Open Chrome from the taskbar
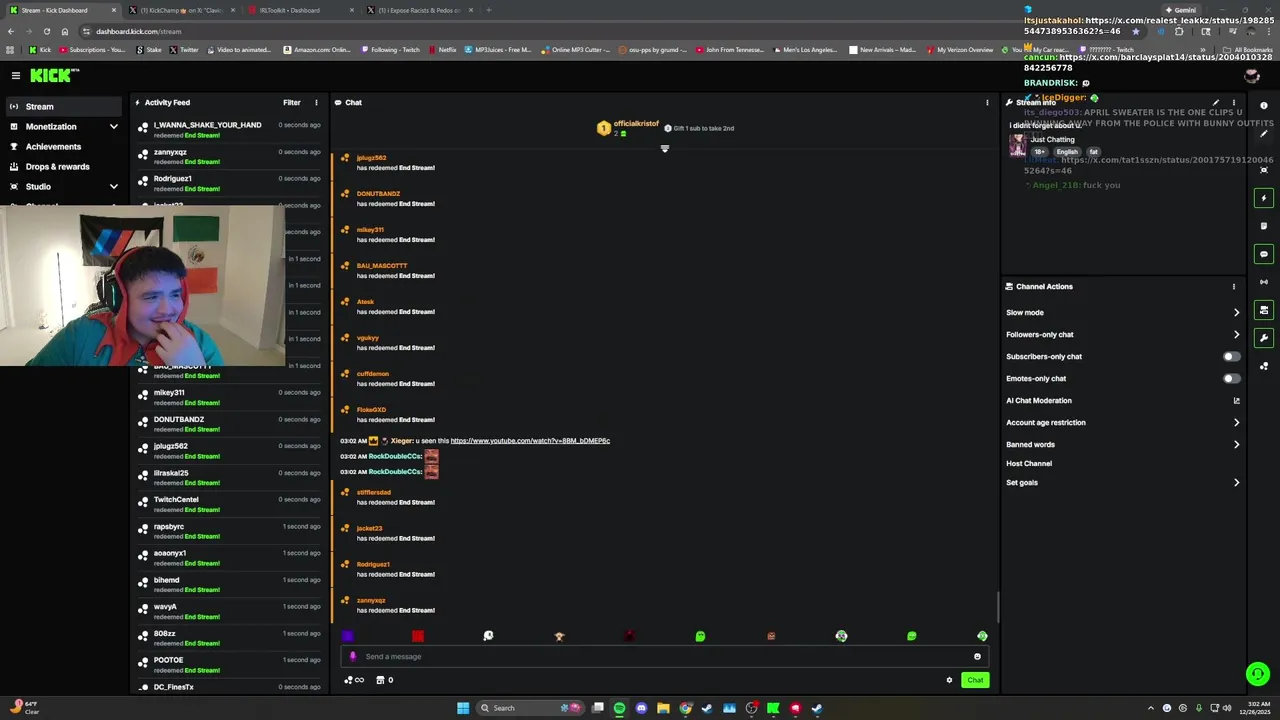This screenshot has width=1280, height=720. pyautogui.click(x=685, y=708)
